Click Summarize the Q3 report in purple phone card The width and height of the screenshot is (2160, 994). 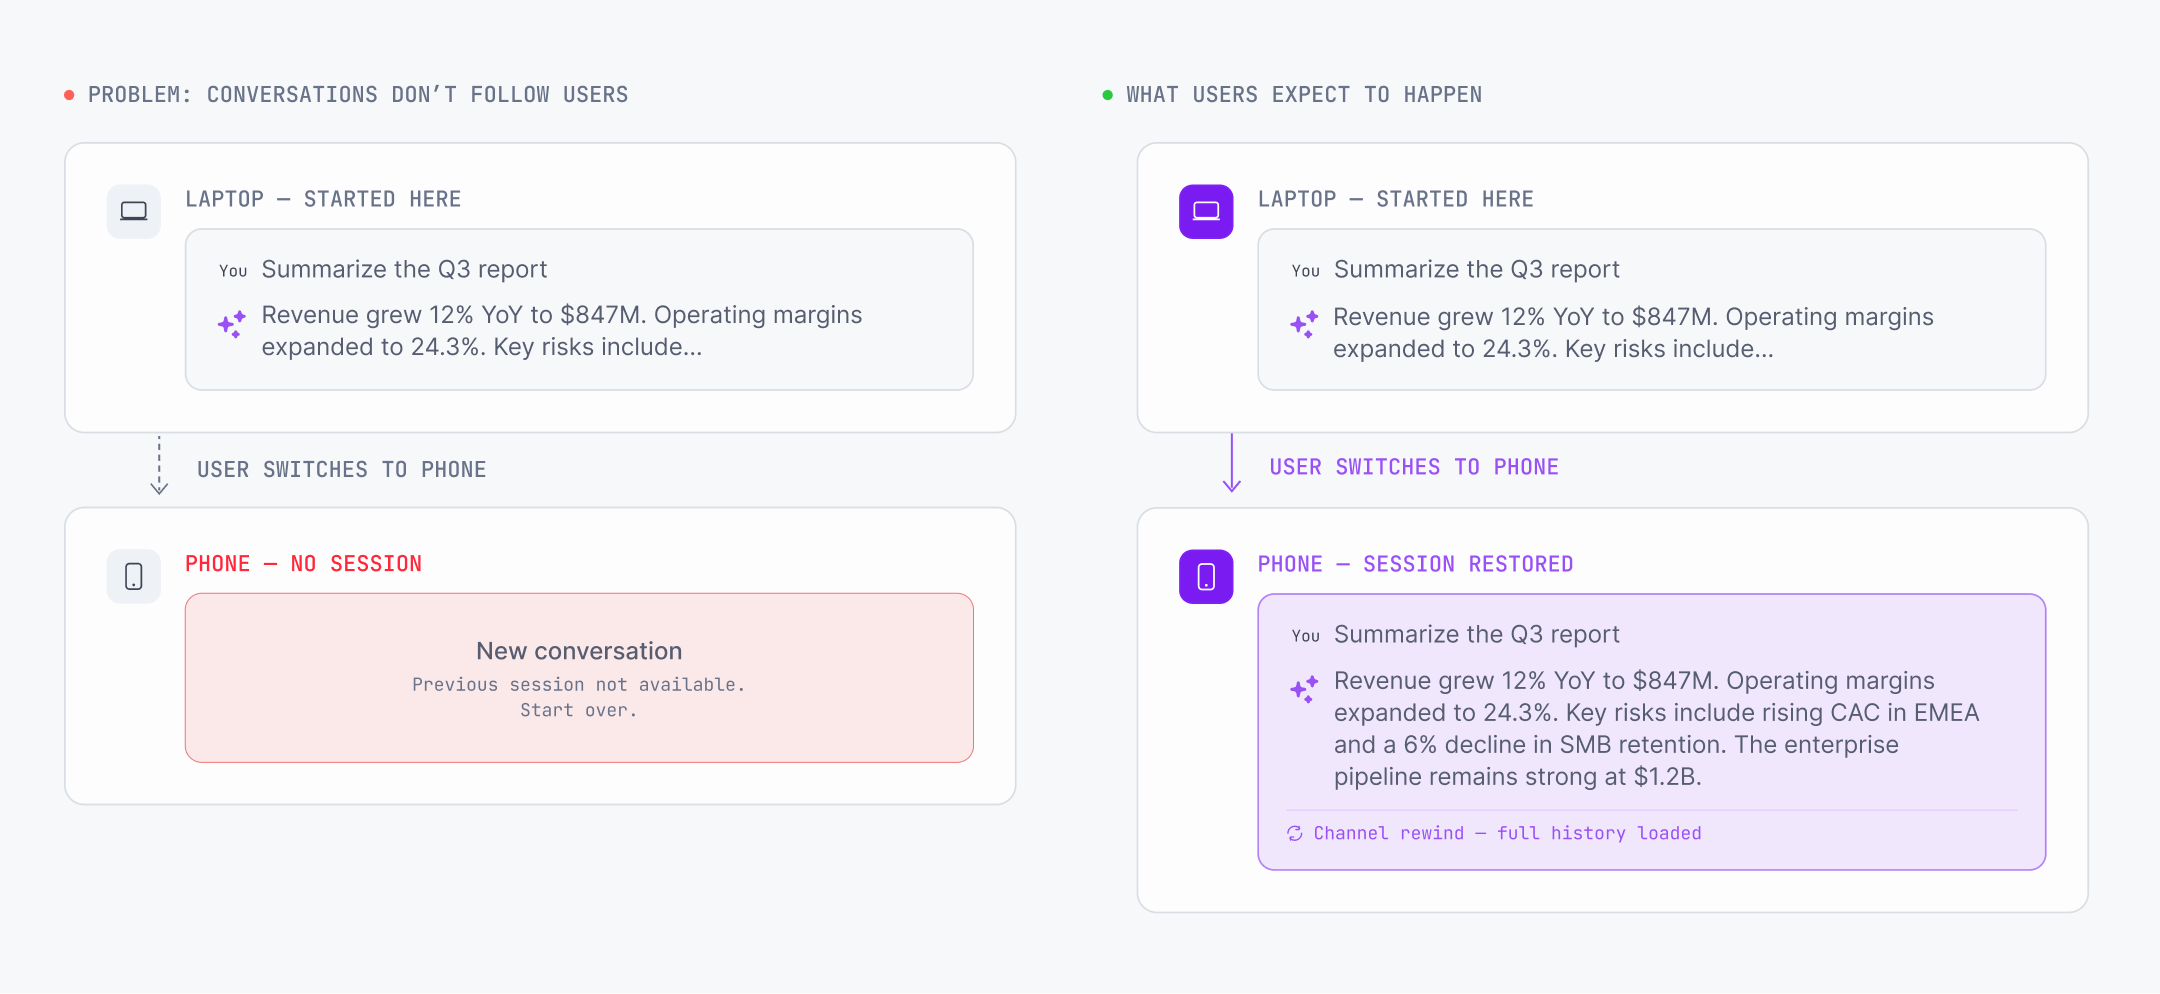tap(1476, 634)
